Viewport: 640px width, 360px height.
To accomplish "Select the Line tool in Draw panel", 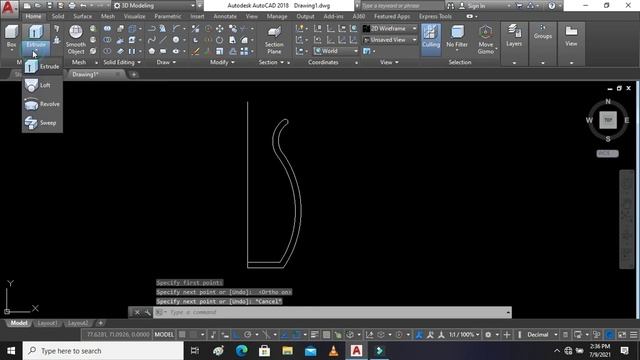I will [163, 40].
